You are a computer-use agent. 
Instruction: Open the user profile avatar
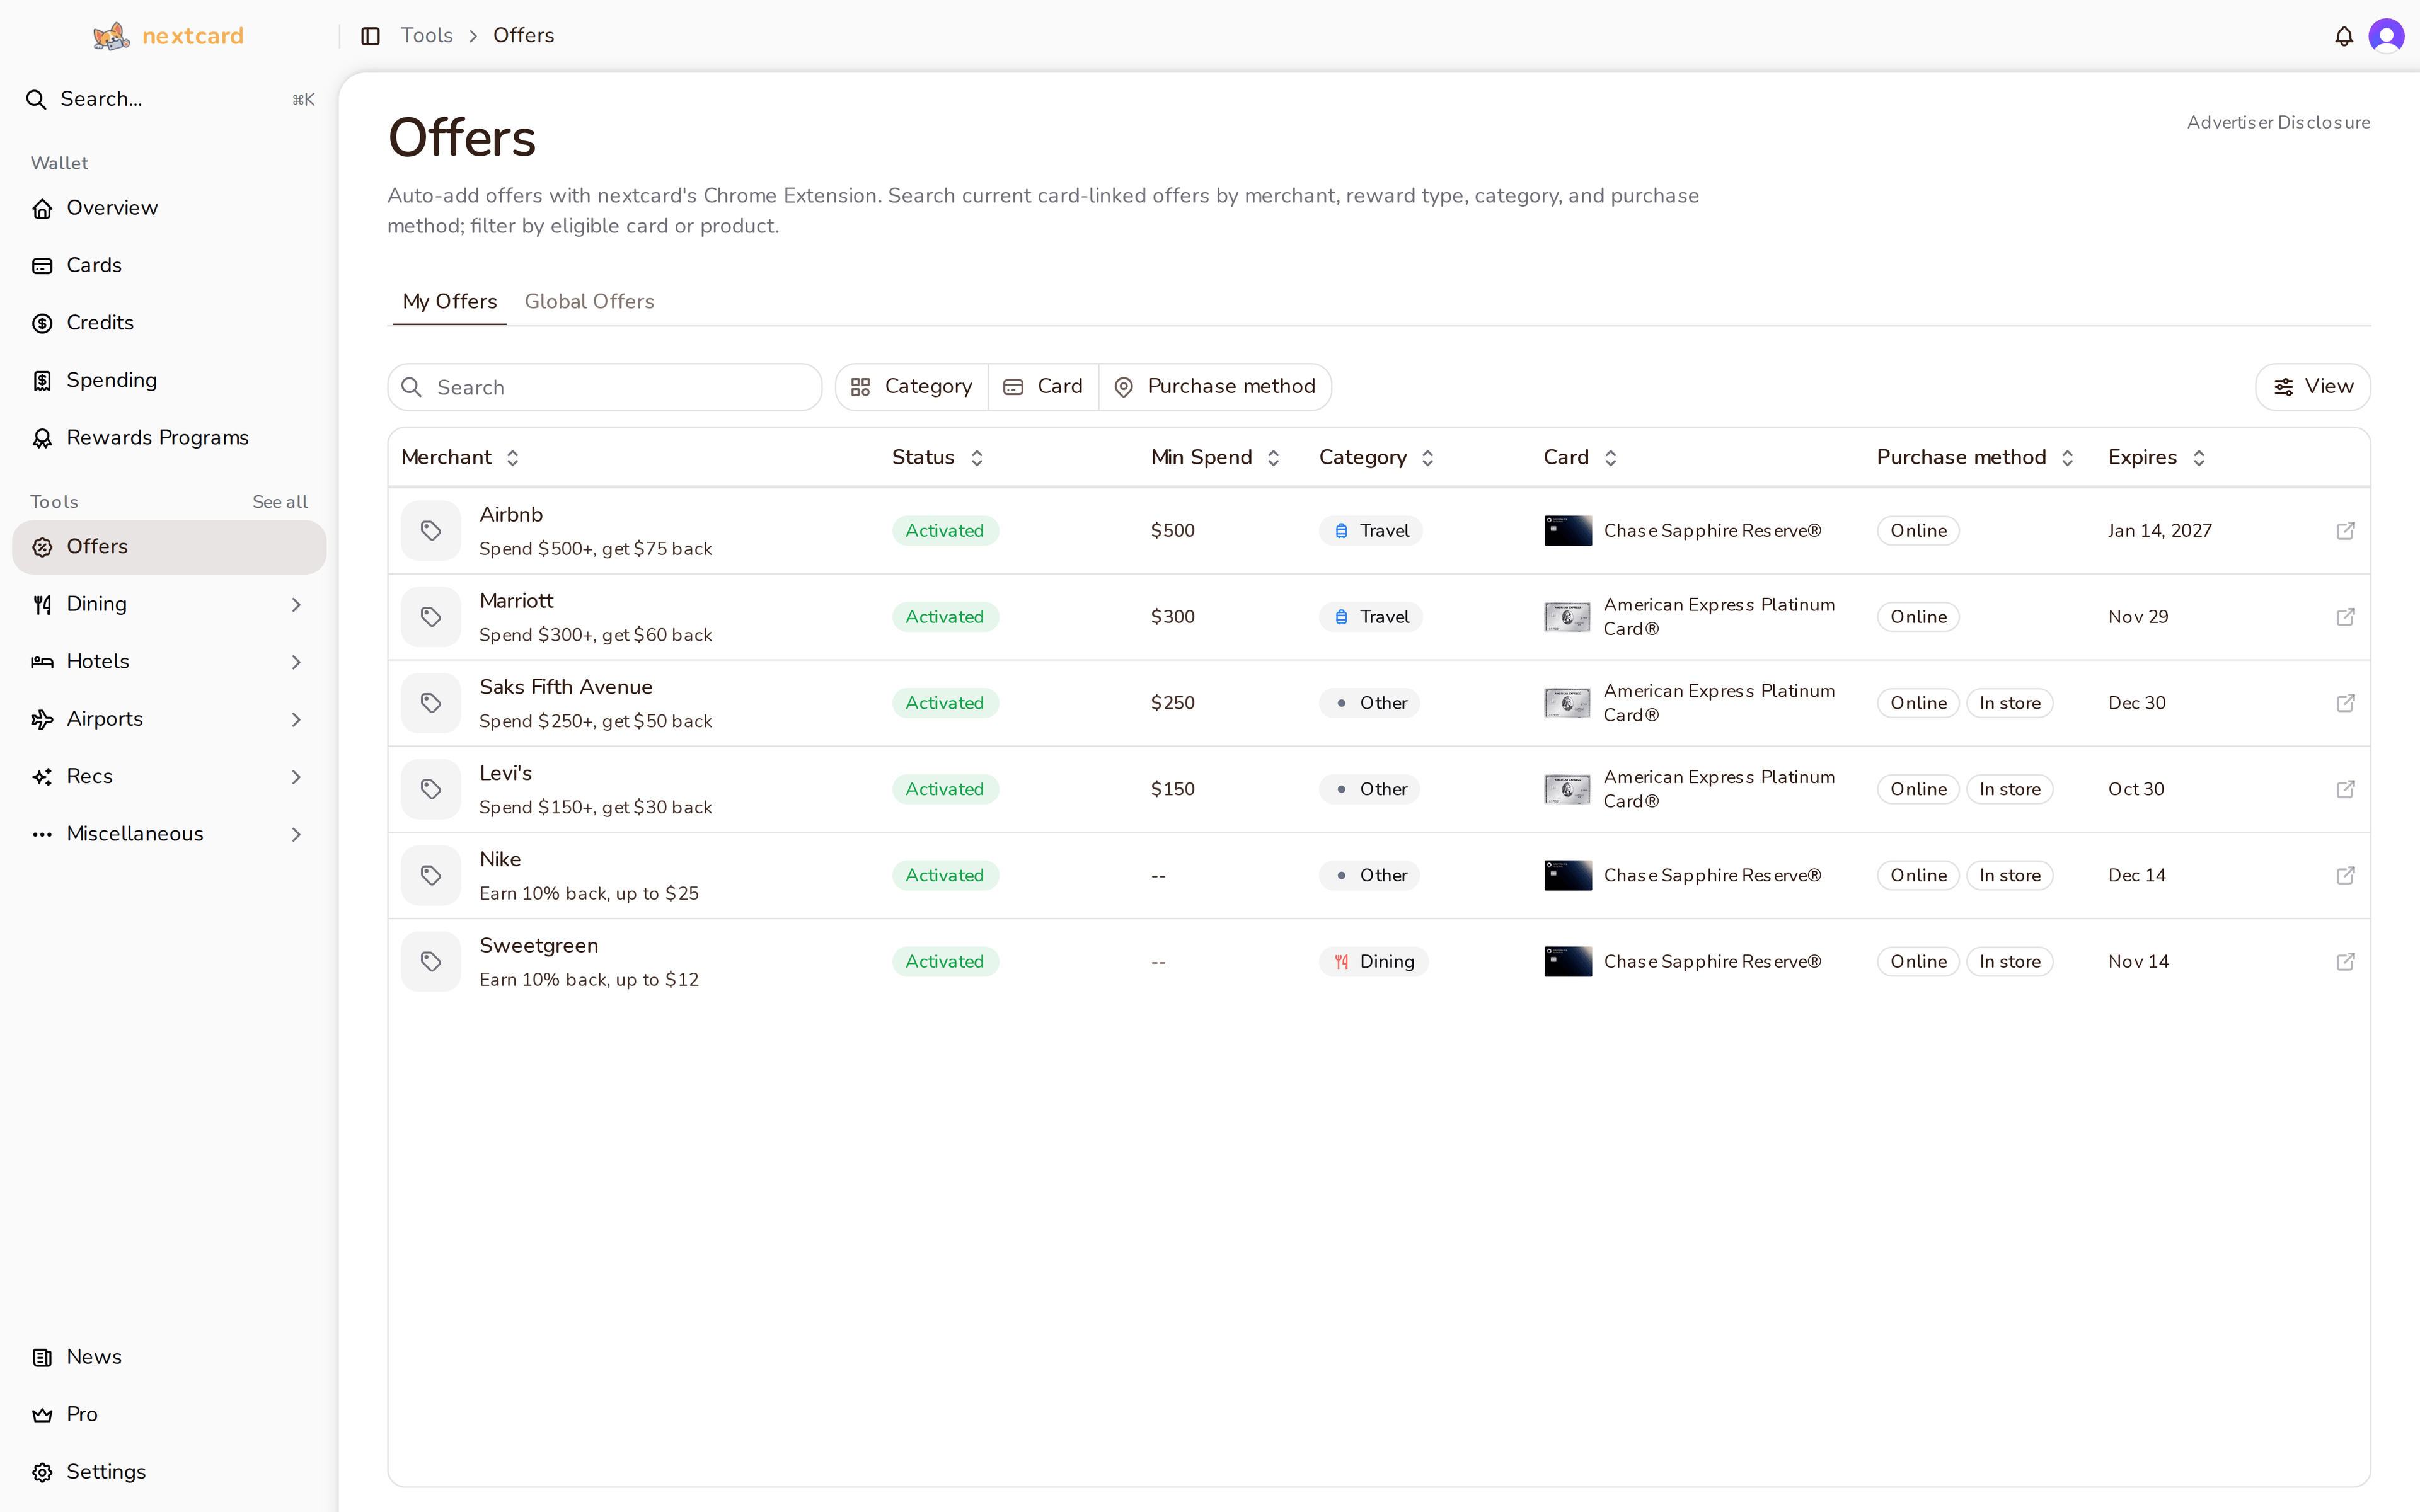(2386, 37)
